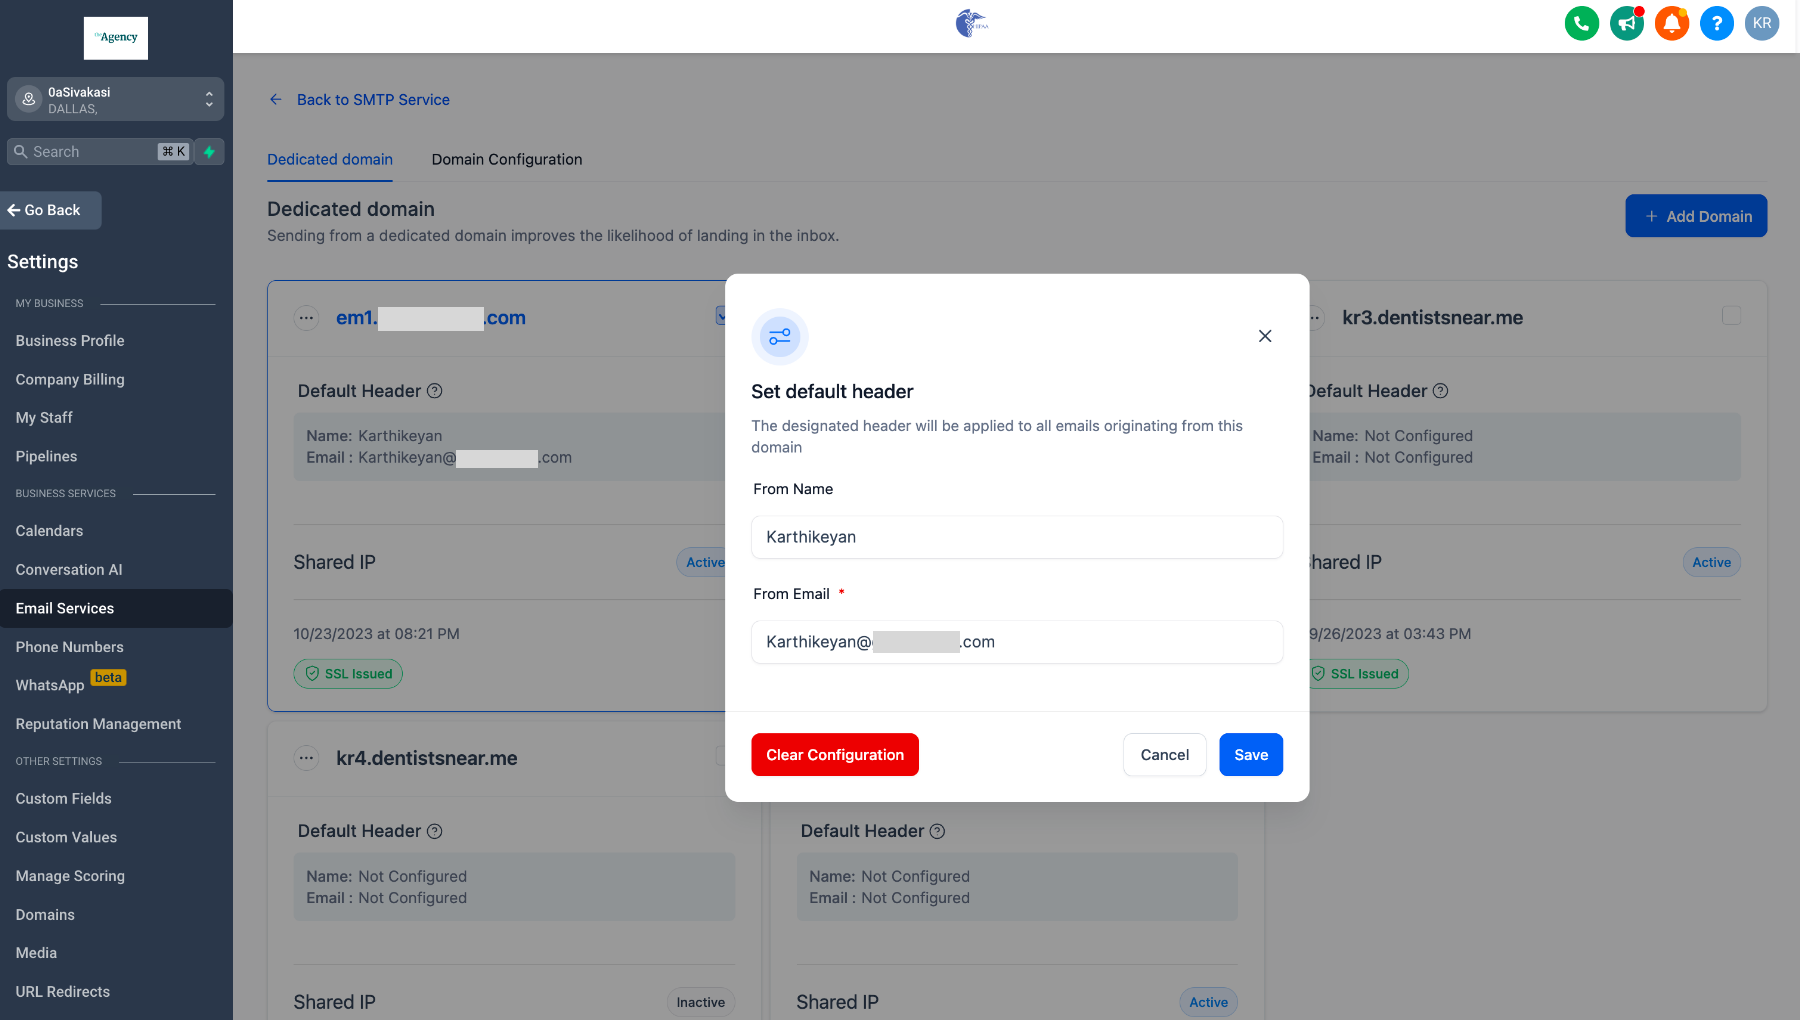Save the default header settings

click(1251, 755)
